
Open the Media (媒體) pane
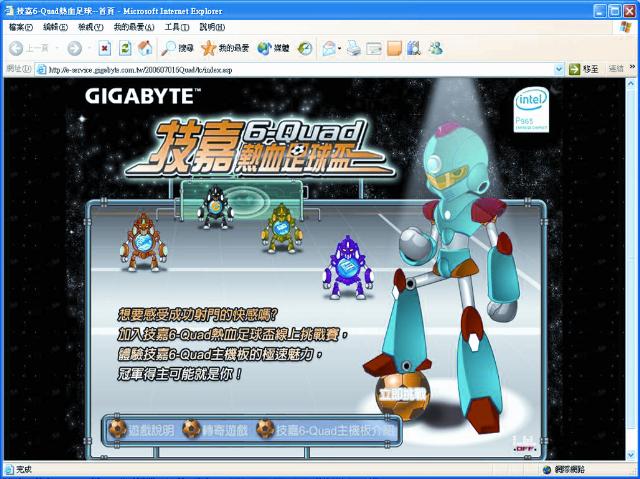click(x=273, y=49)
